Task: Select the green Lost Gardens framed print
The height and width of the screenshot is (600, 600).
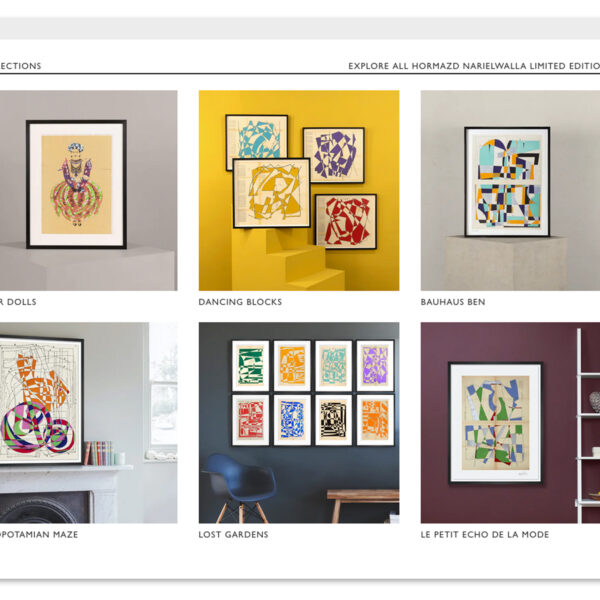Action: [250, 365]
